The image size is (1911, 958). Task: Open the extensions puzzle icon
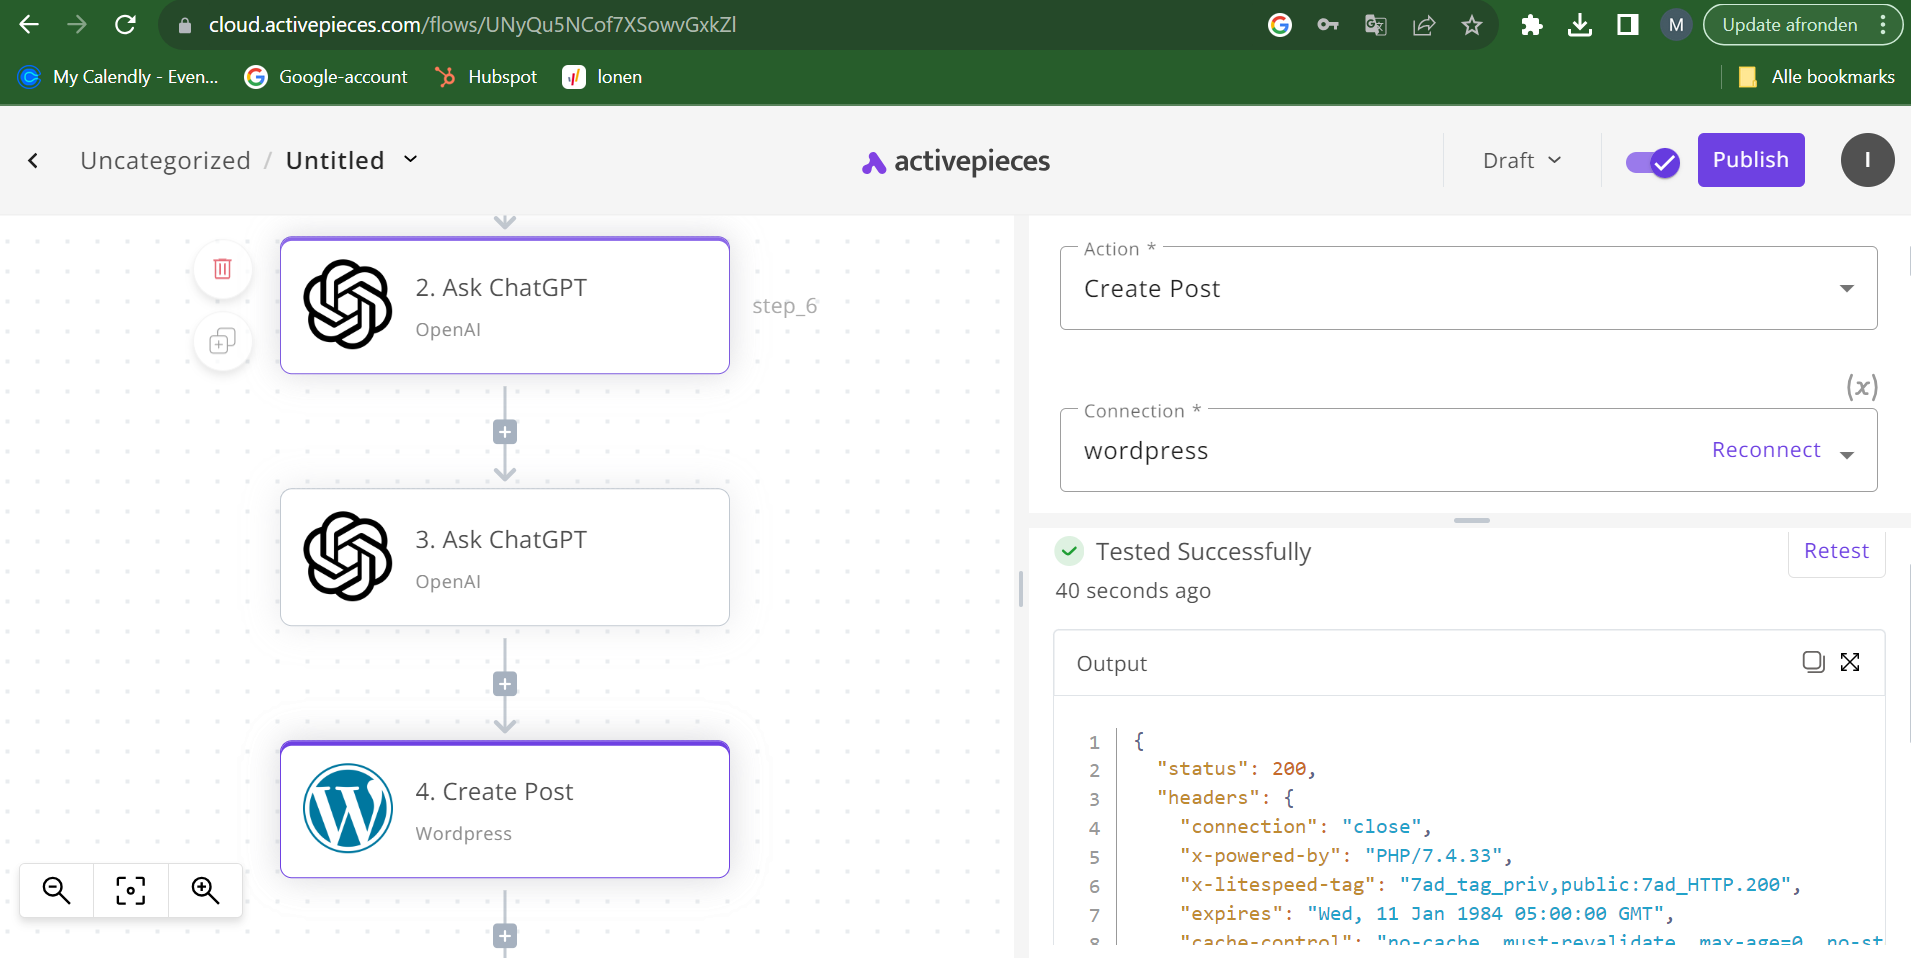1532,25
